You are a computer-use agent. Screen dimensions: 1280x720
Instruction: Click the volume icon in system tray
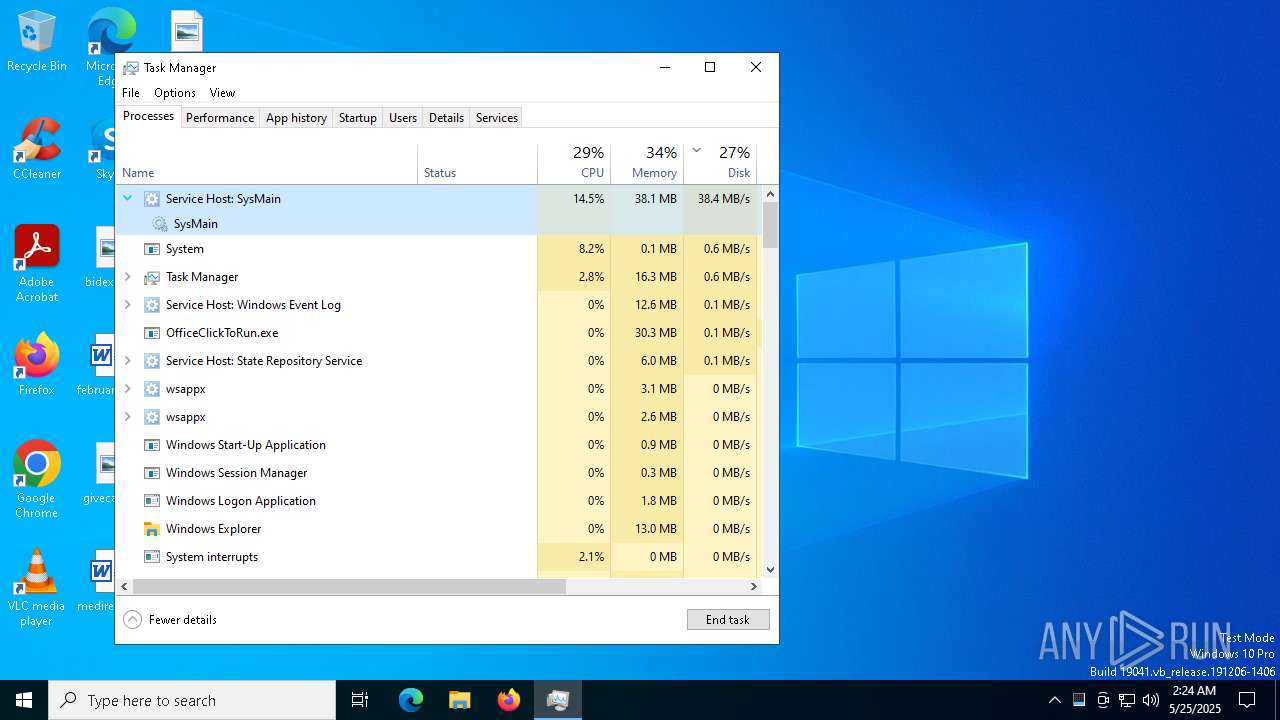(x=1151, y=700)
